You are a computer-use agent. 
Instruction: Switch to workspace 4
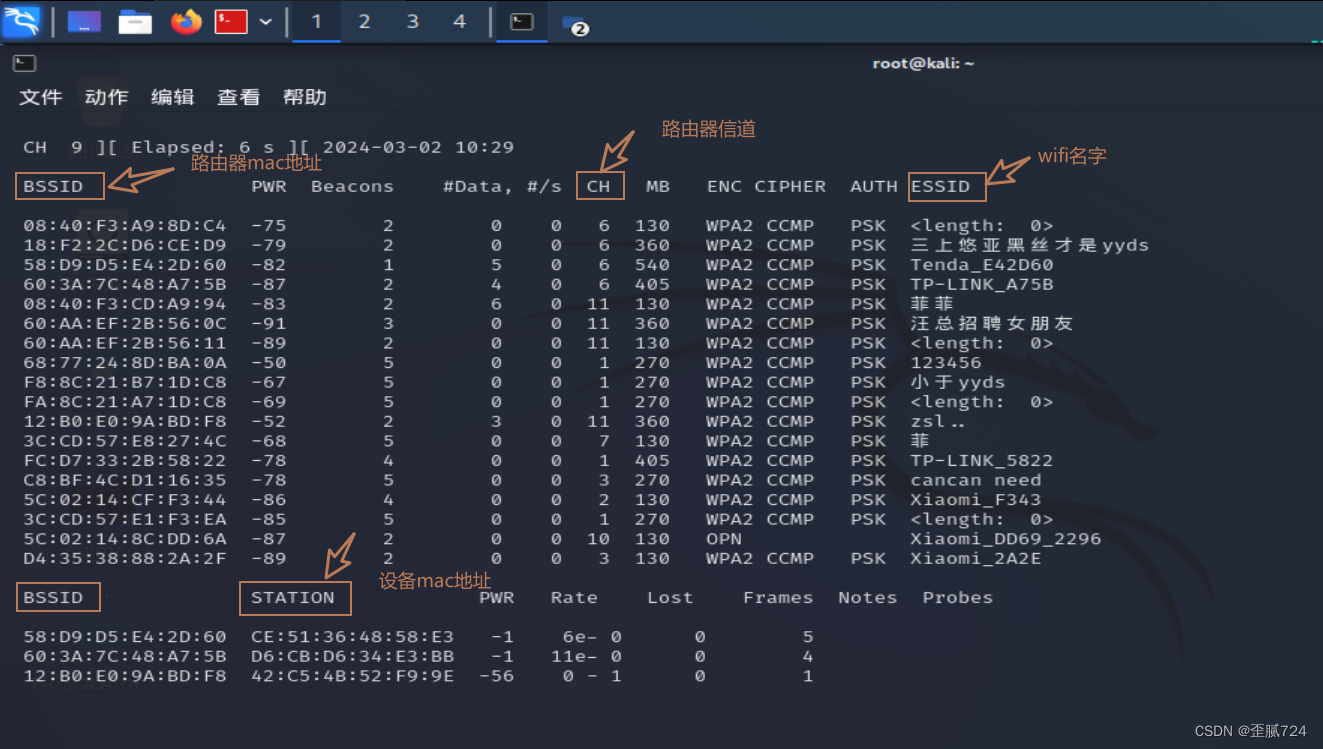coord(459,21)
